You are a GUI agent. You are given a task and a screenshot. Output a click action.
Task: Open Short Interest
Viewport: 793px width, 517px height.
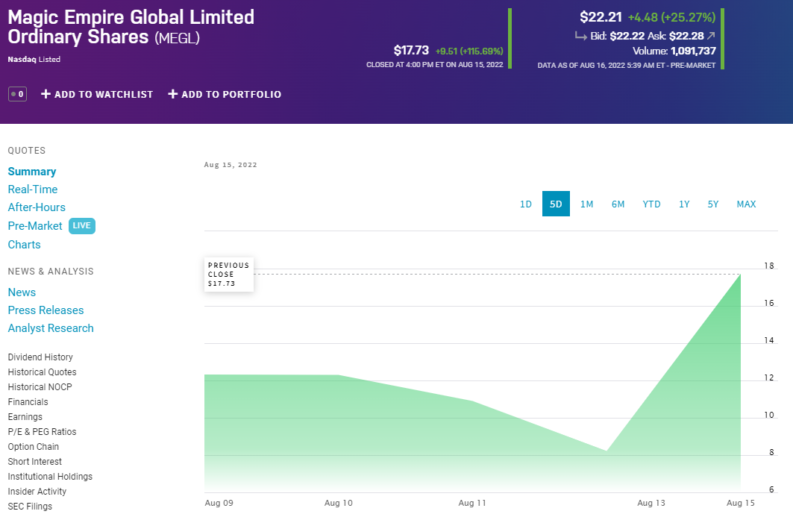pyautogui.click(x=35, y=461)
